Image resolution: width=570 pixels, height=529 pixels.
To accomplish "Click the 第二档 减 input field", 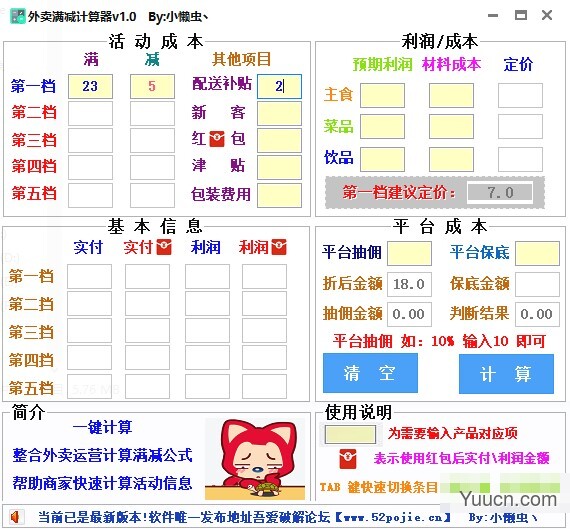I will (152, 113).
